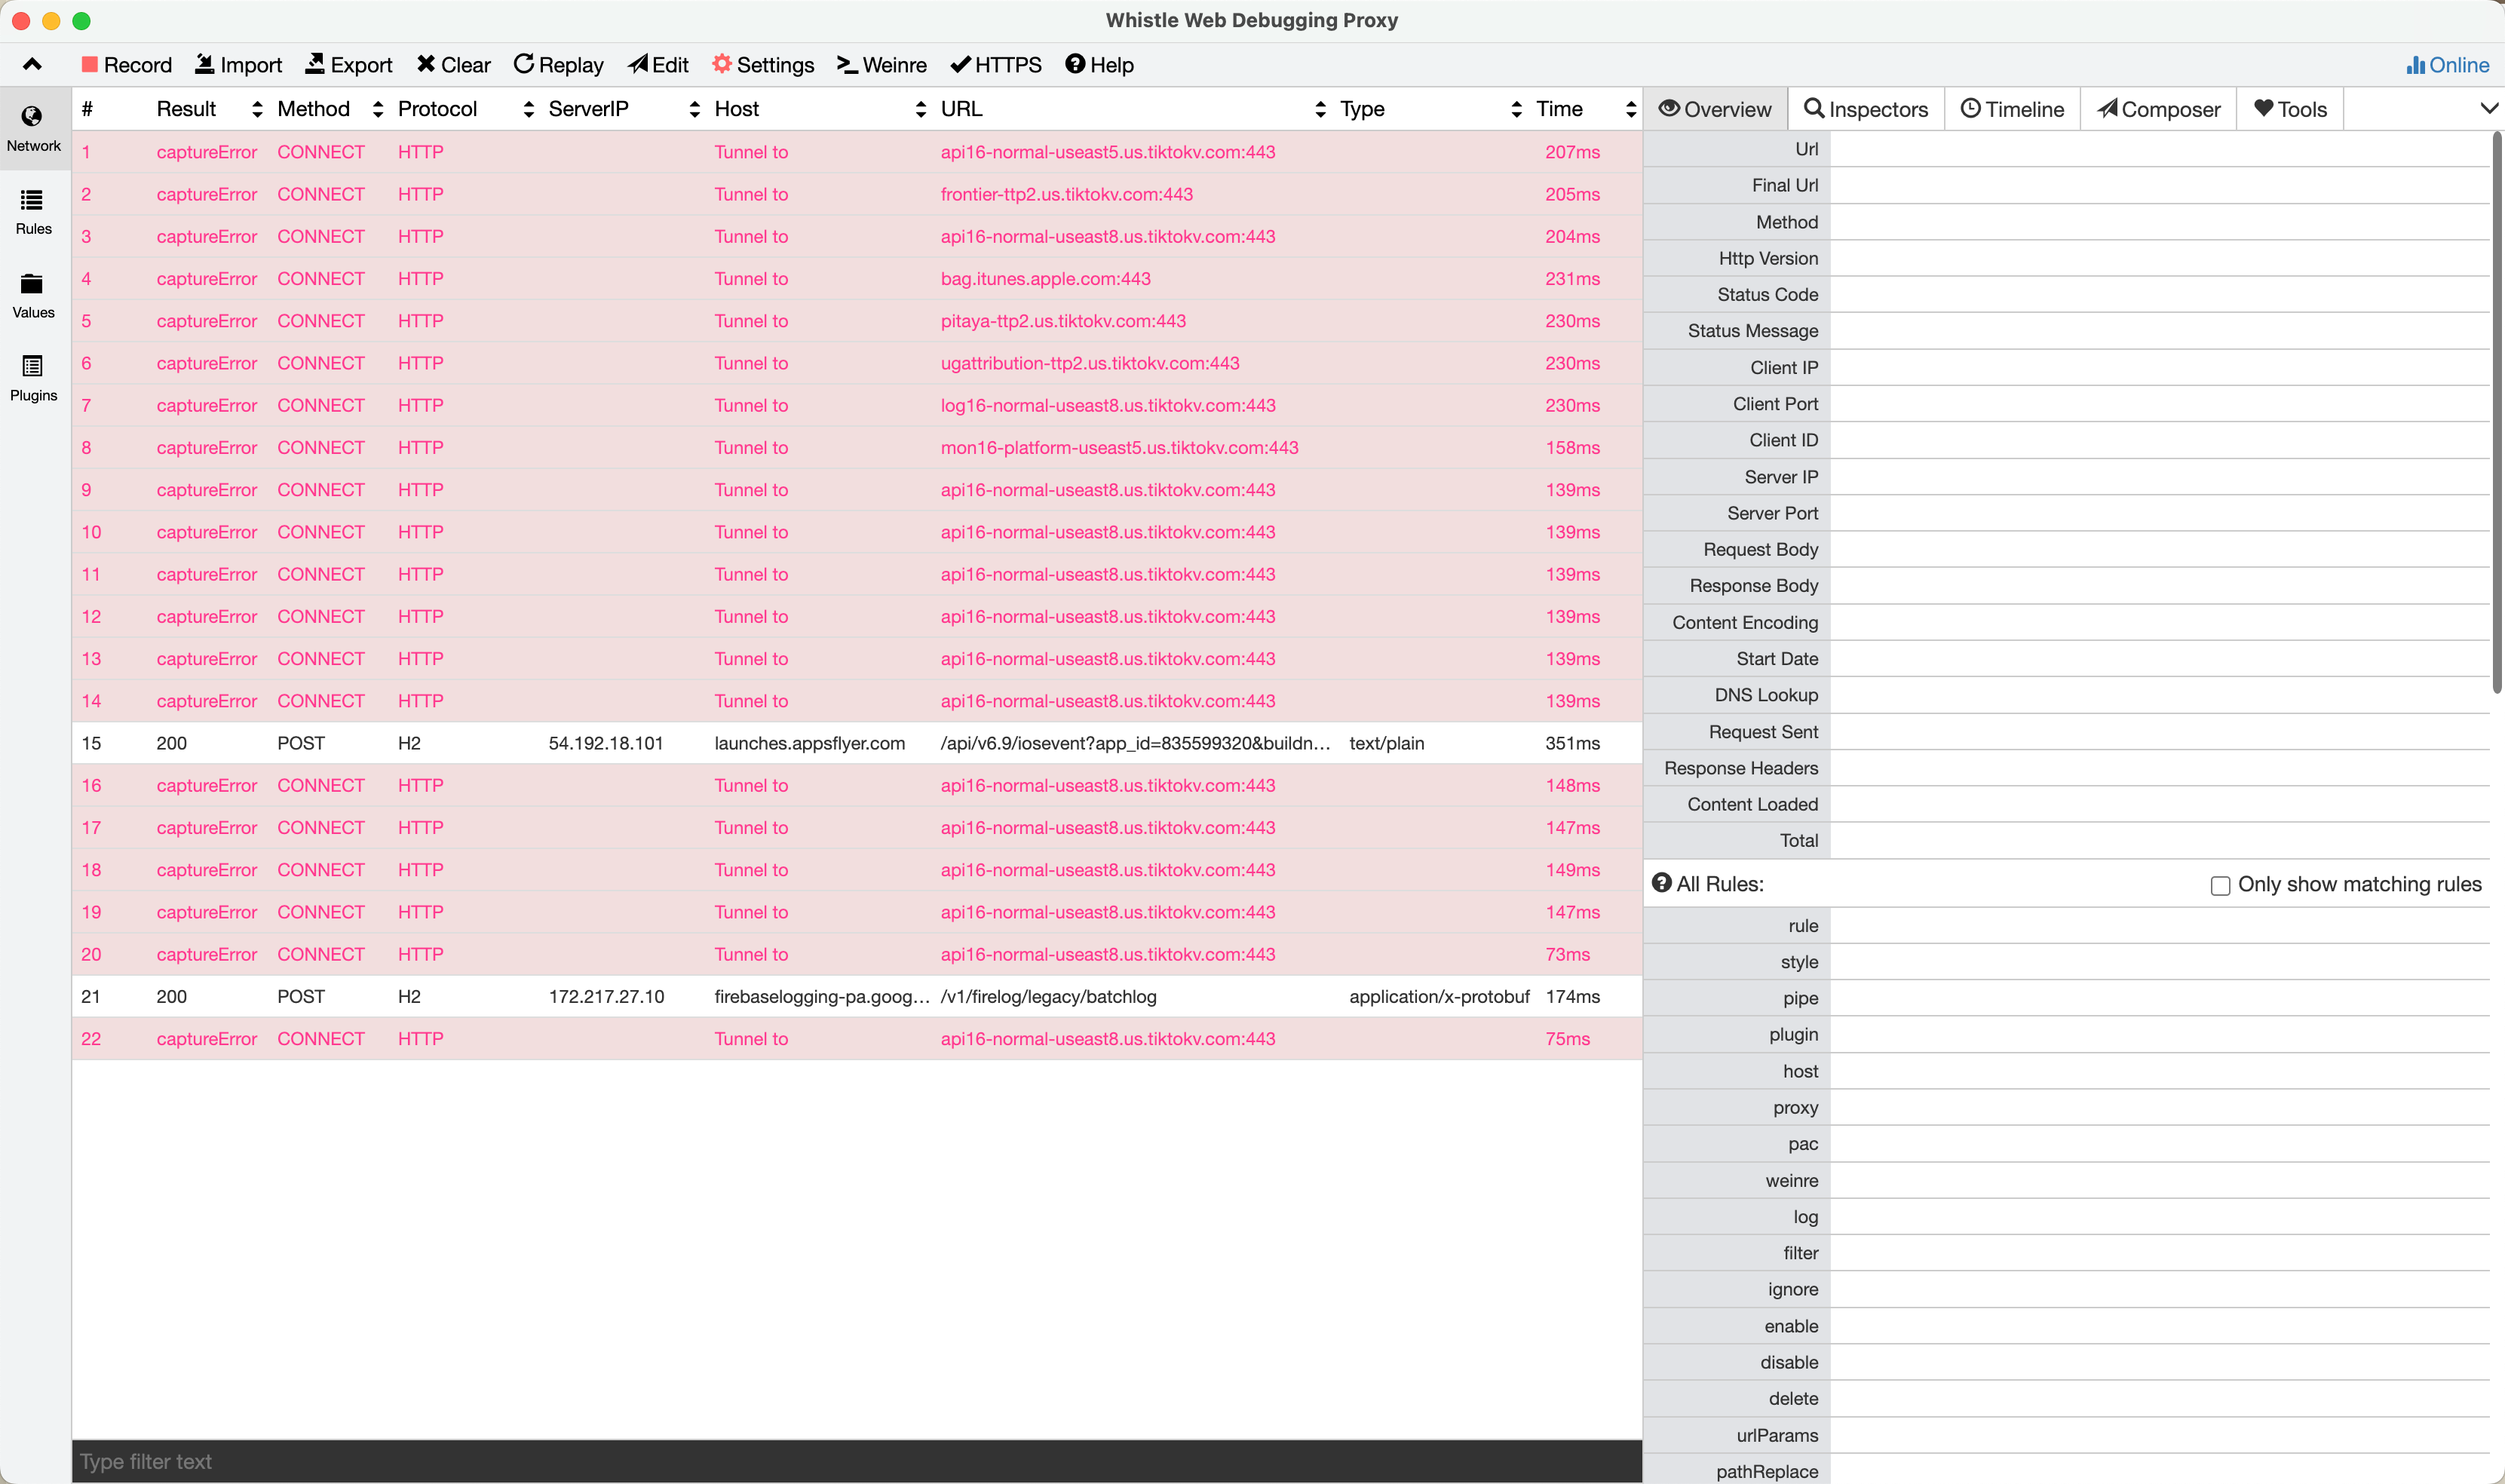This screenshot has width=2505, height=1484.
Task: Switch to the Composer tab
Action: tap(2158, 109)
